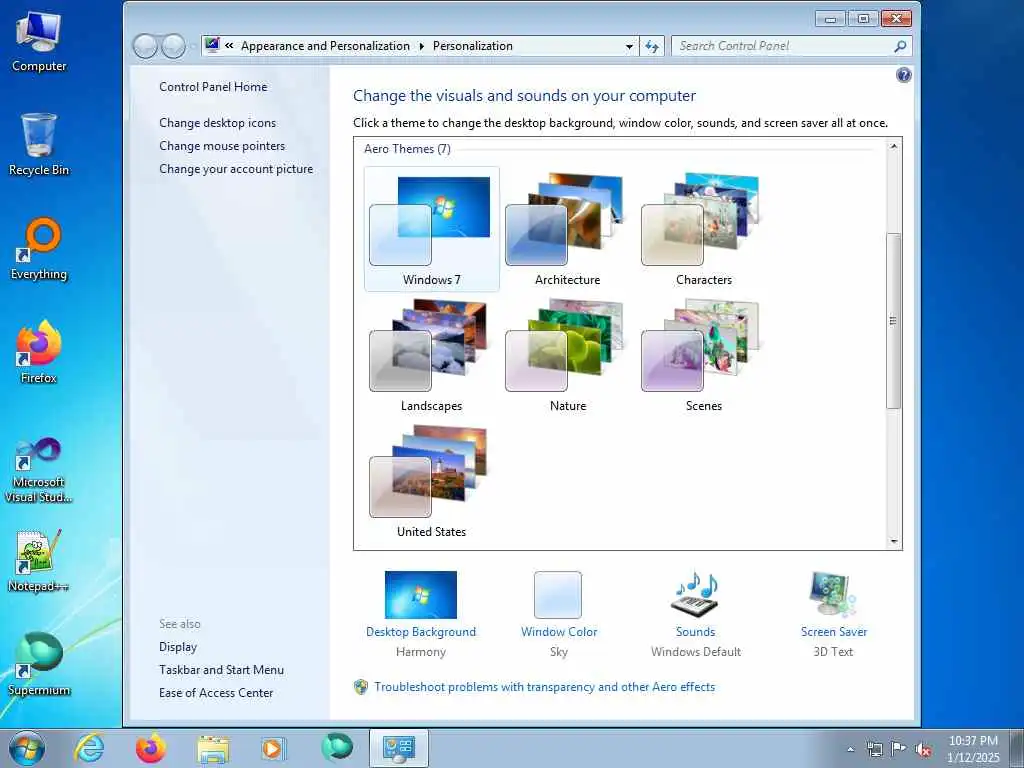Open the Sounds settings icon

[x=695, y=594]
